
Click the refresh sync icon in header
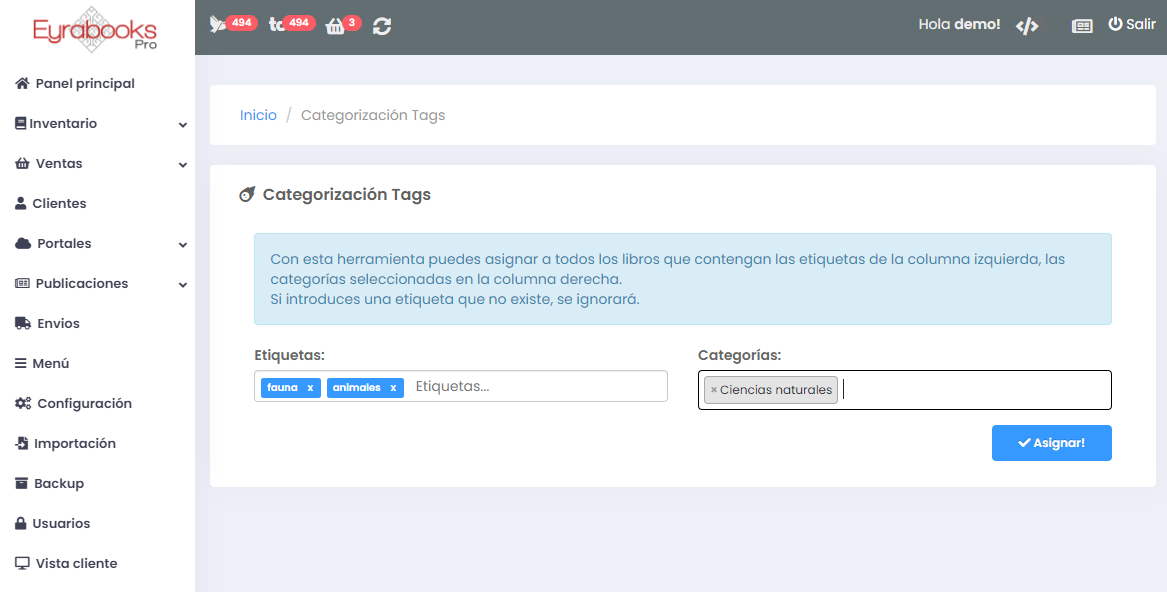click(381, 26)
